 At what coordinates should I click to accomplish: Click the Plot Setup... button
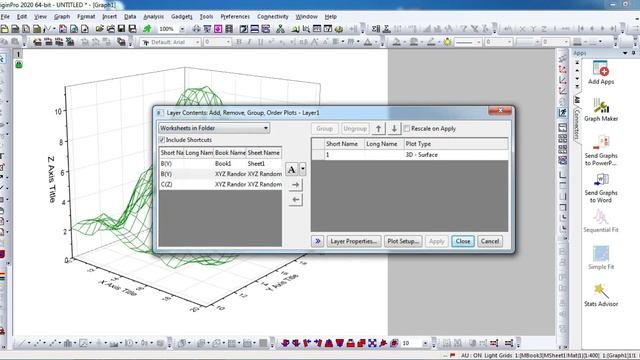403,241
